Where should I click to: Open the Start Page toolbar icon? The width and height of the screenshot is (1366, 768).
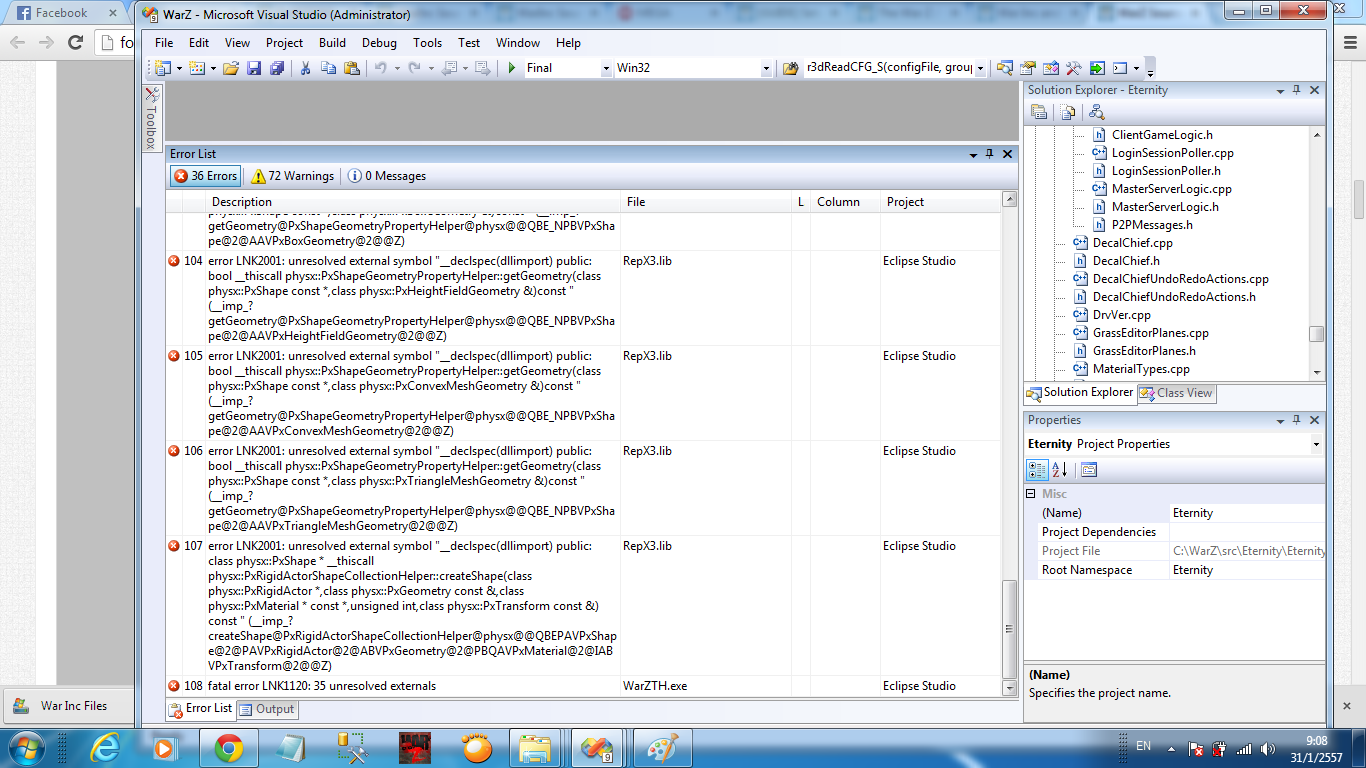[x=1097, y=68]
